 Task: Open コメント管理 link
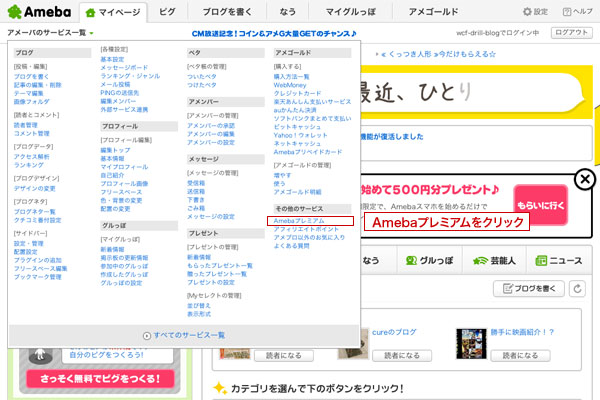tap(32, 134)
